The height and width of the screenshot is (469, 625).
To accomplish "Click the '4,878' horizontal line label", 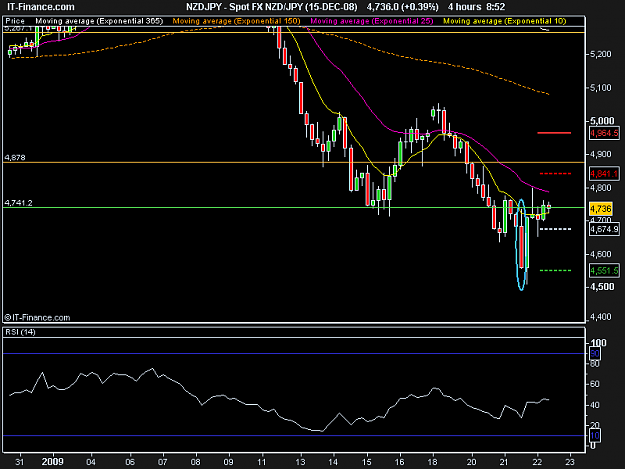I will coord(15,157).
